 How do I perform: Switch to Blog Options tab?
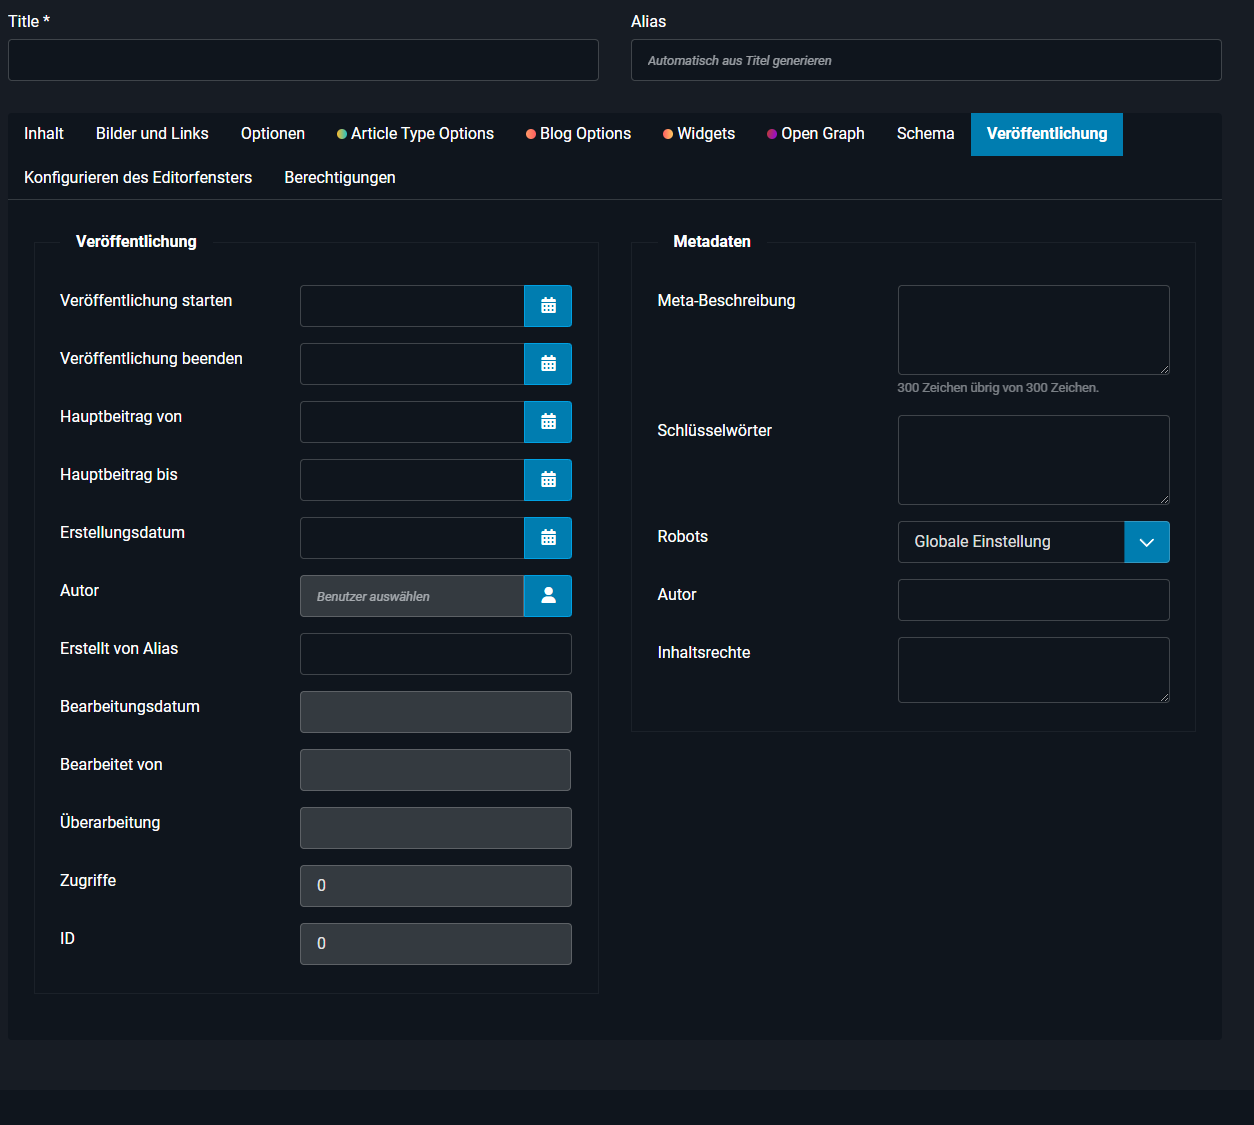pos(578,134)
